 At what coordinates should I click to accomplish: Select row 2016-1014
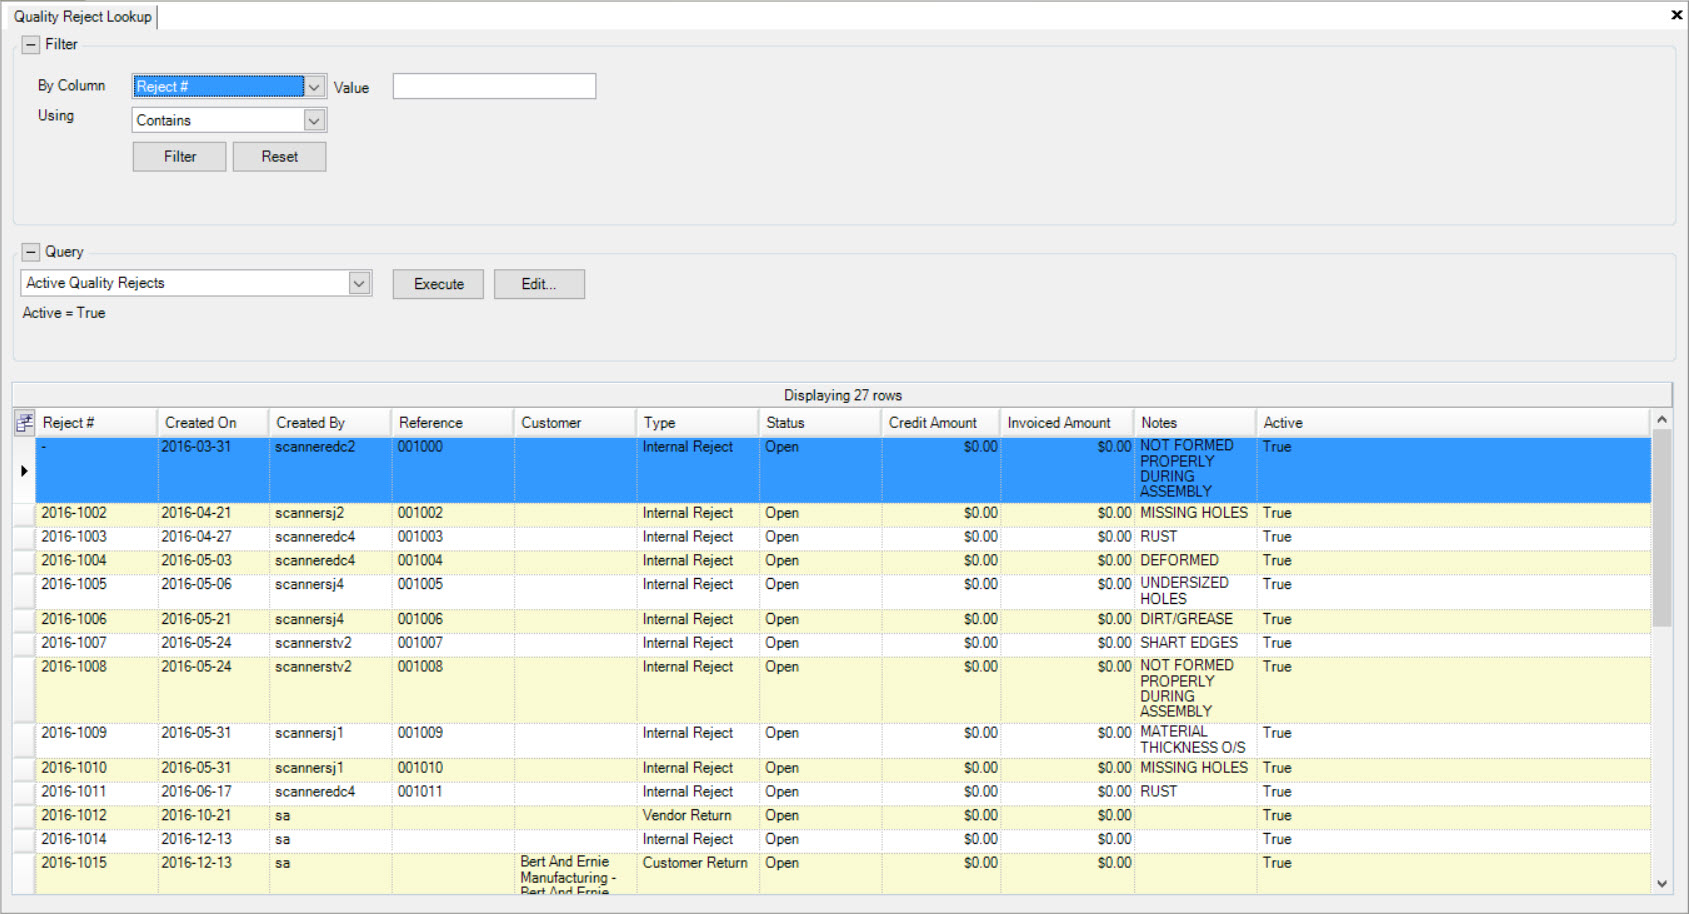click(842, 842)
